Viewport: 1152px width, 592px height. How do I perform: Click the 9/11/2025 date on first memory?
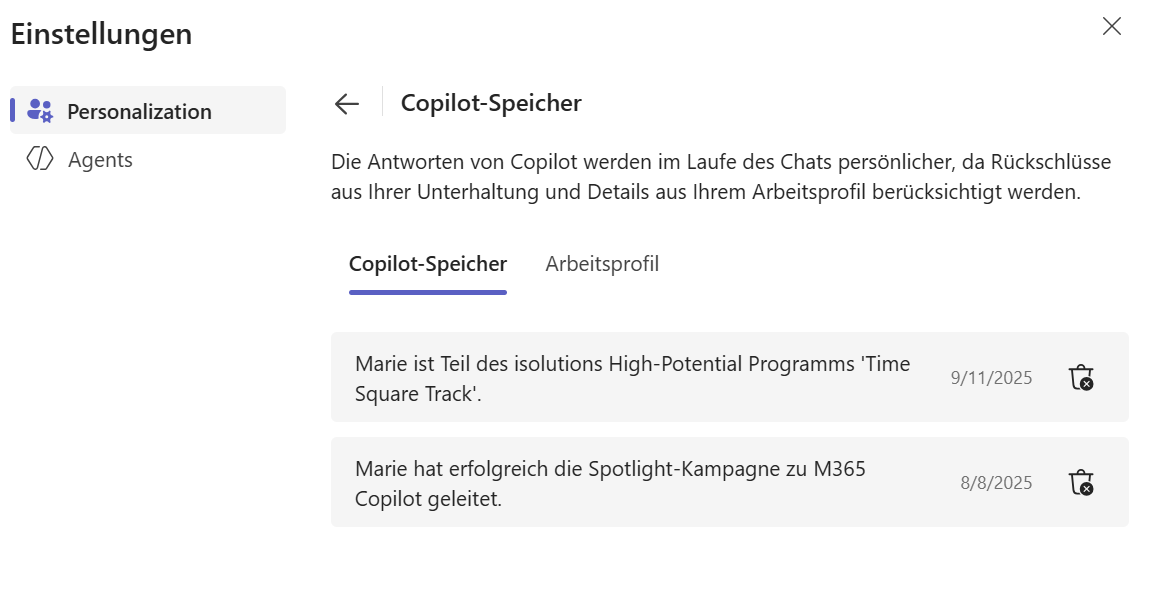point(991,378)
